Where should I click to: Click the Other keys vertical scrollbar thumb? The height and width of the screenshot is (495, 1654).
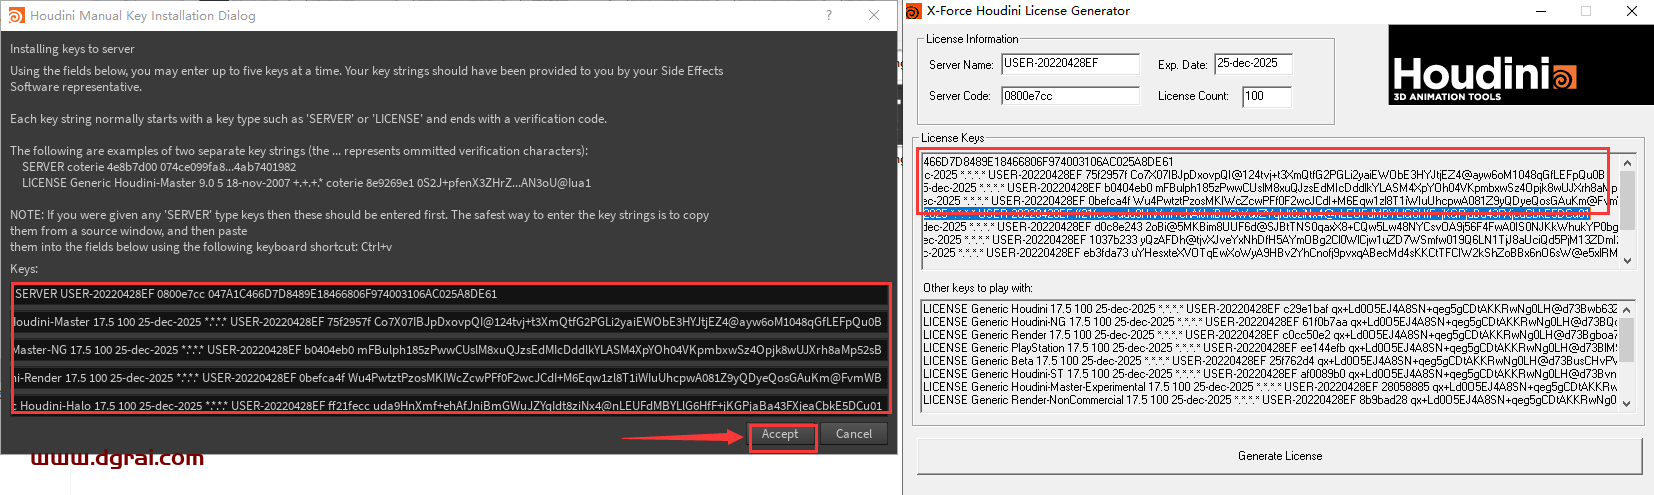(1627, 341)
